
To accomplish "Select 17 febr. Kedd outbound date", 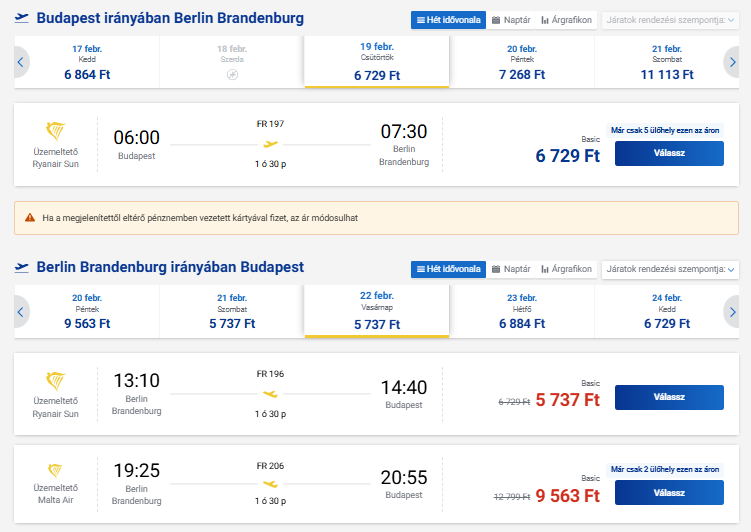I will [87, 62].
